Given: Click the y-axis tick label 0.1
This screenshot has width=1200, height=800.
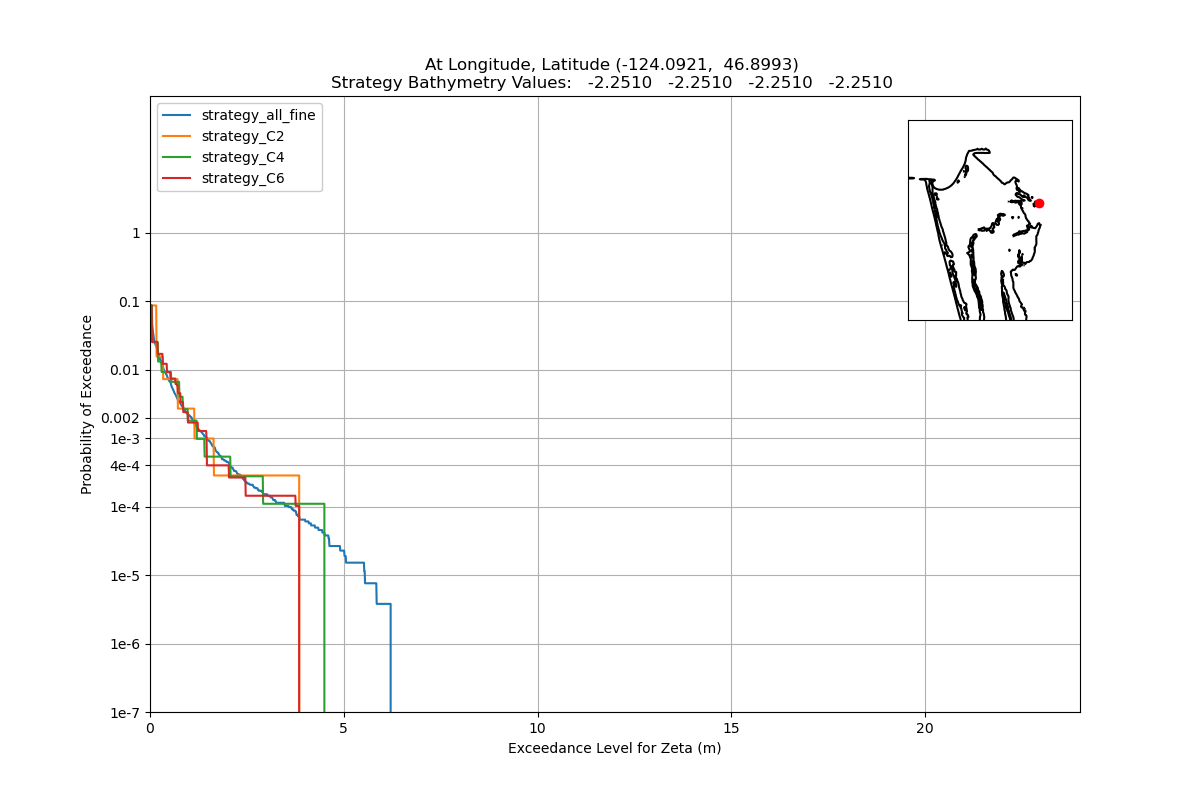Looking at the screenshot, I should click(130, 301).
